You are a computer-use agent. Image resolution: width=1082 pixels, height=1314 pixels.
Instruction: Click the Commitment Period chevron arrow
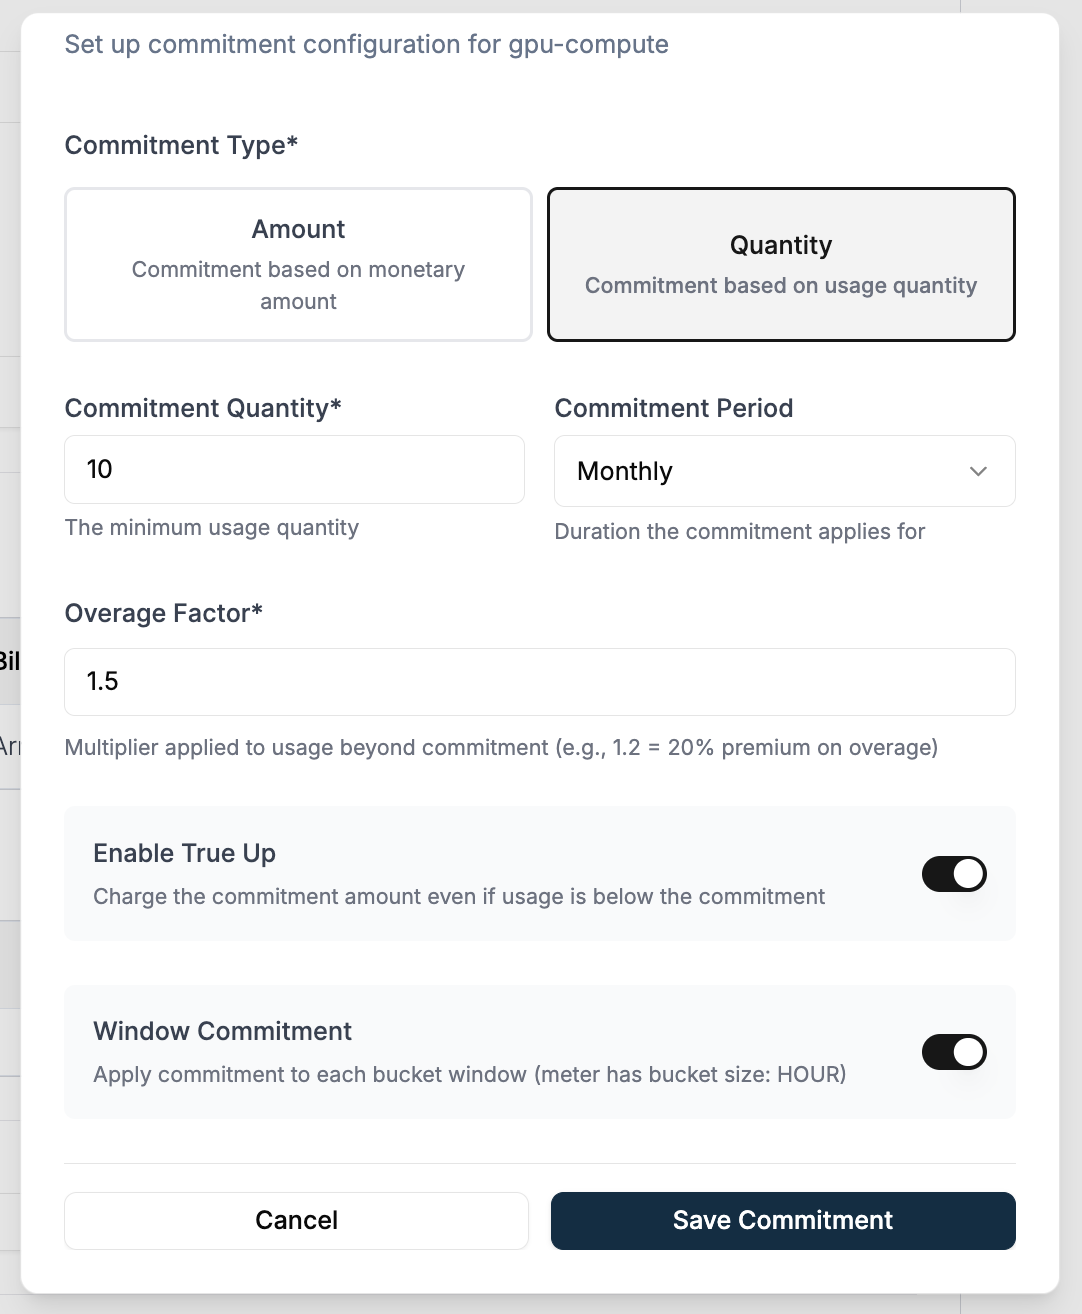(979, 471)
